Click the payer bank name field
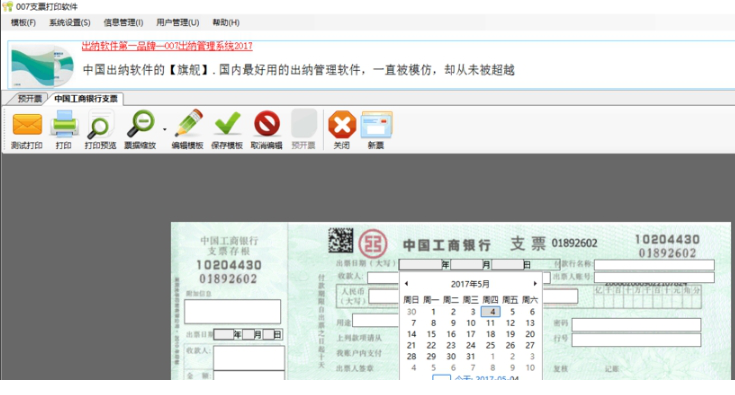 click(x=654, y=265)
